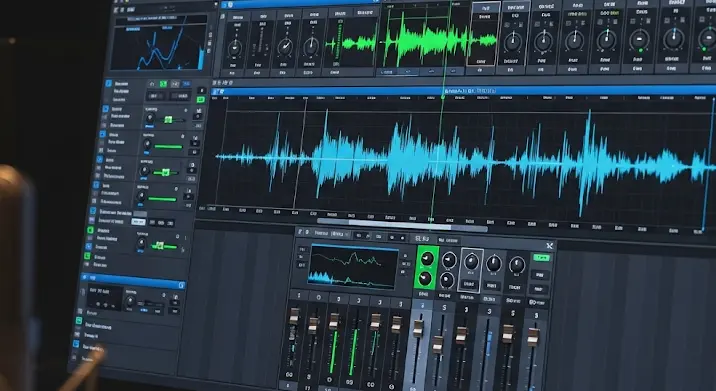
Task: Select the first tab beneath the green waveform display
Action: [387, 72]
